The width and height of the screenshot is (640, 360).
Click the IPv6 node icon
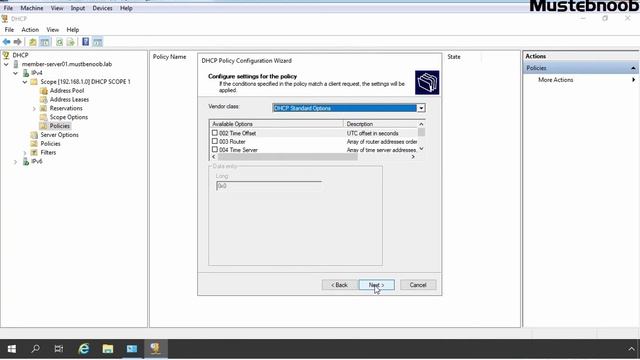(26, 161)
